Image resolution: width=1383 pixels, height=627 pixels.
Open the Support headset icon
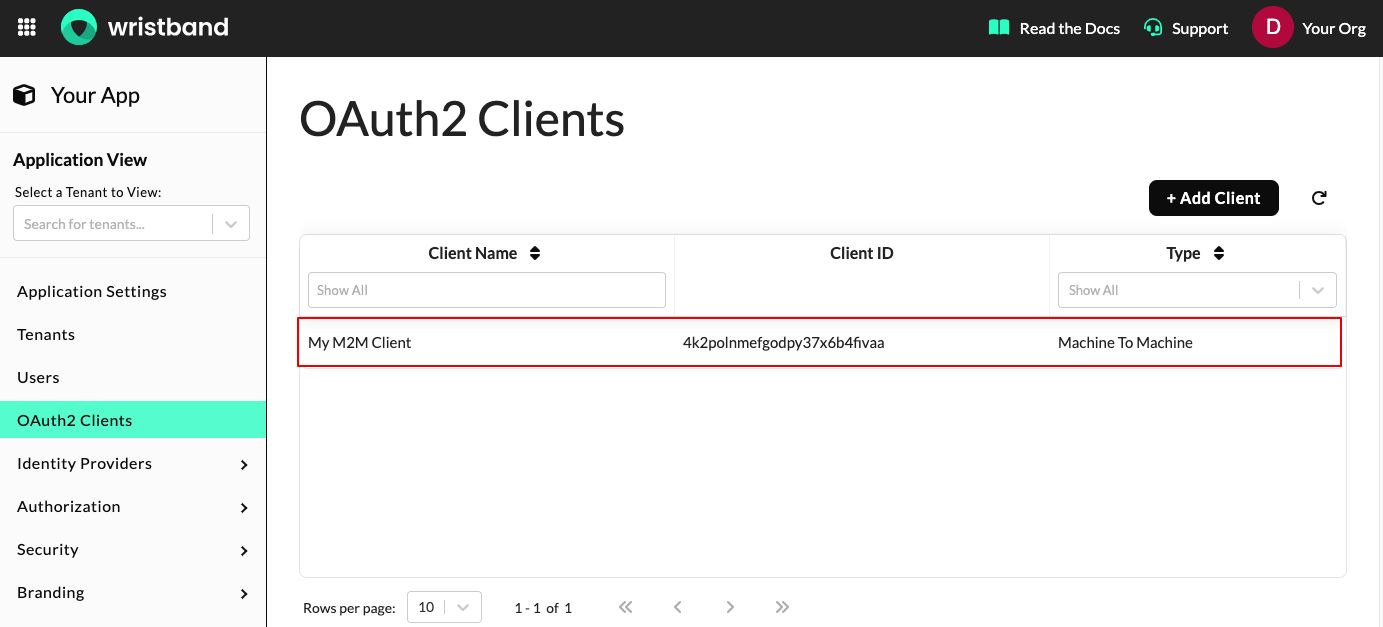coord(1152,28)
